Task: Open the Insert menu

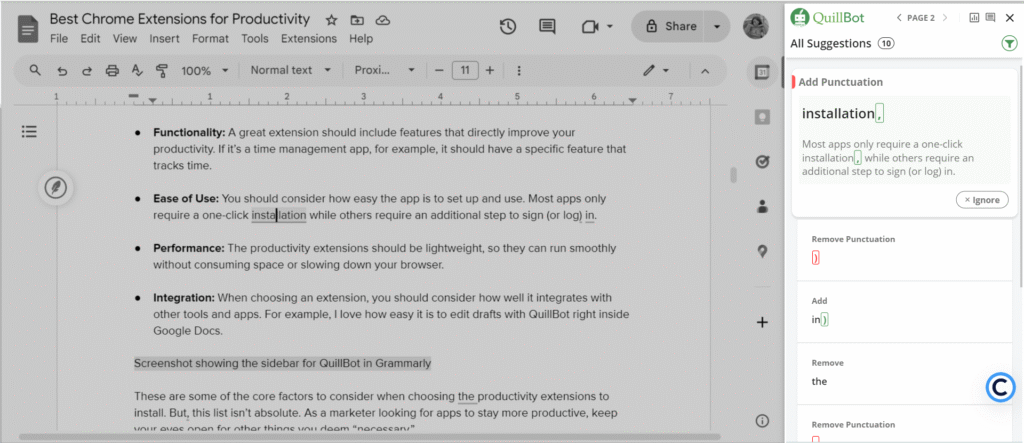Action: pyautogui.click(x=164, y=39)
